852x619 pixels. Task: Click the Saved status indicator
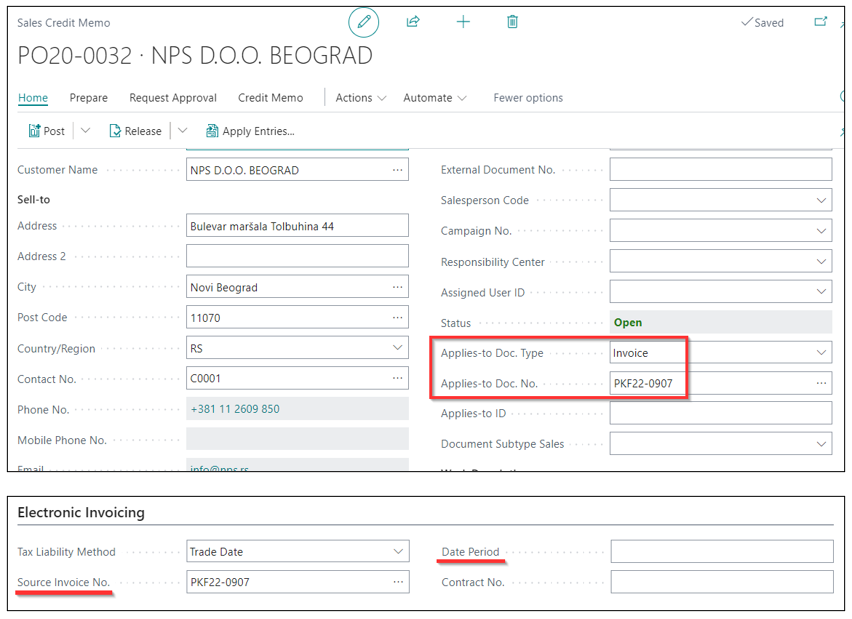762,22
